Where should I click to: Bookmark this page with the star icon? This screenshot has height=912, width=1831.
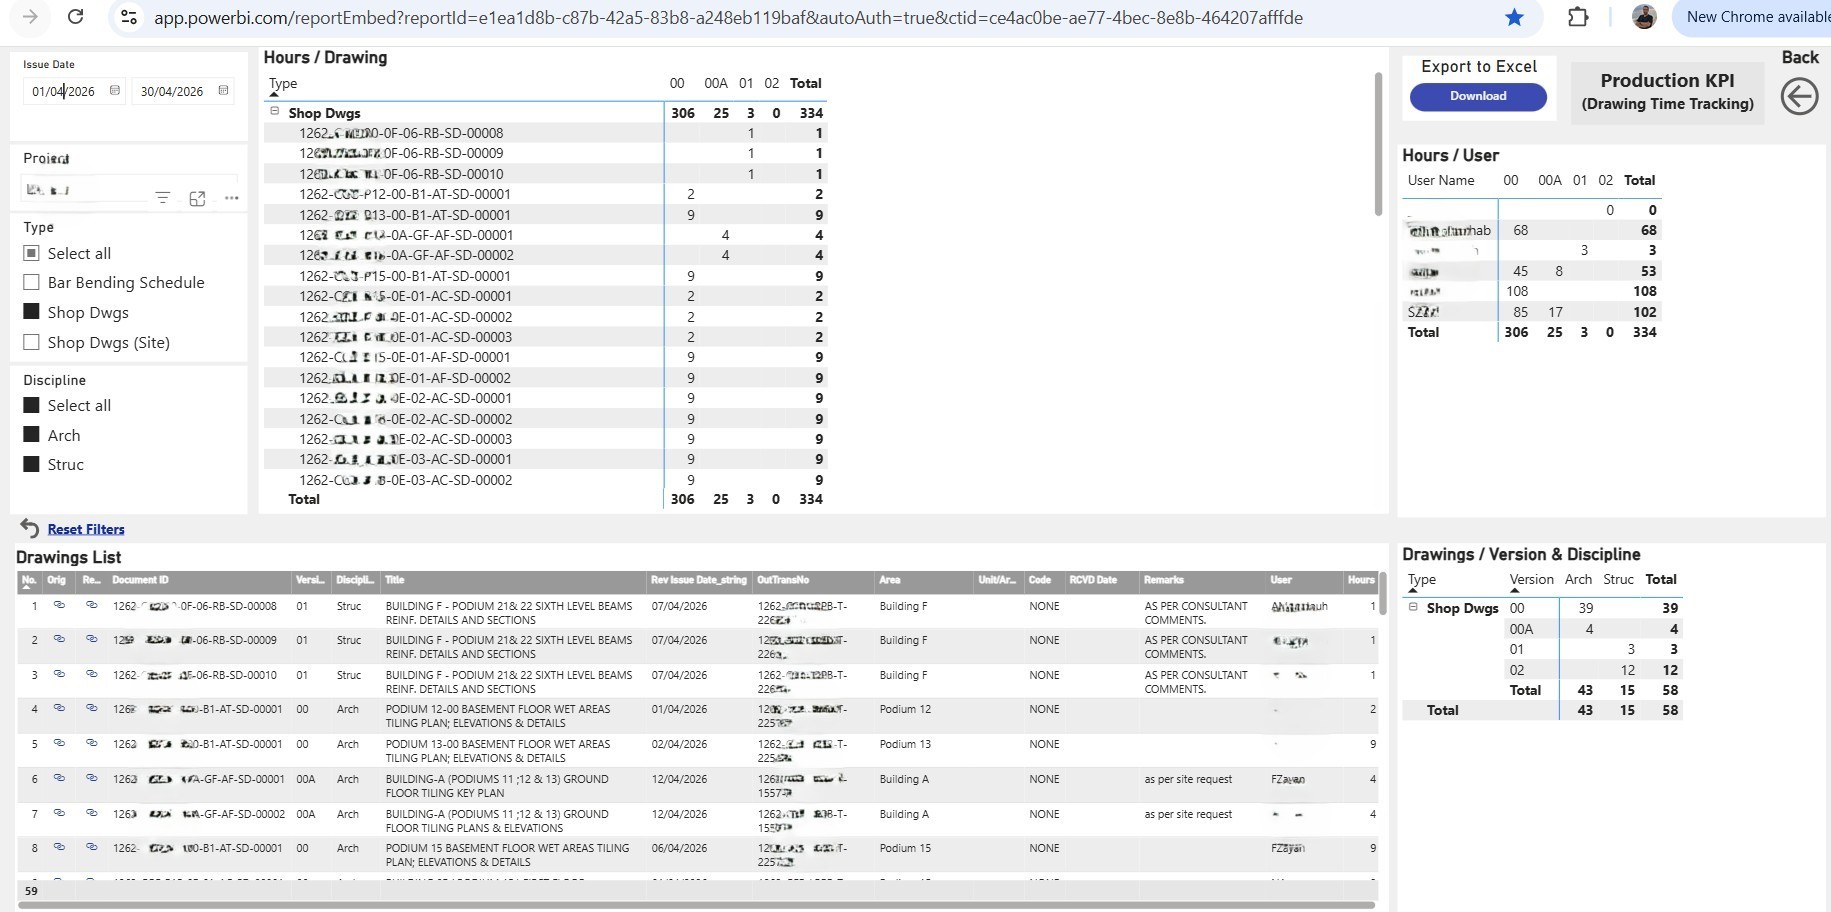click(x=1514, y=17)
